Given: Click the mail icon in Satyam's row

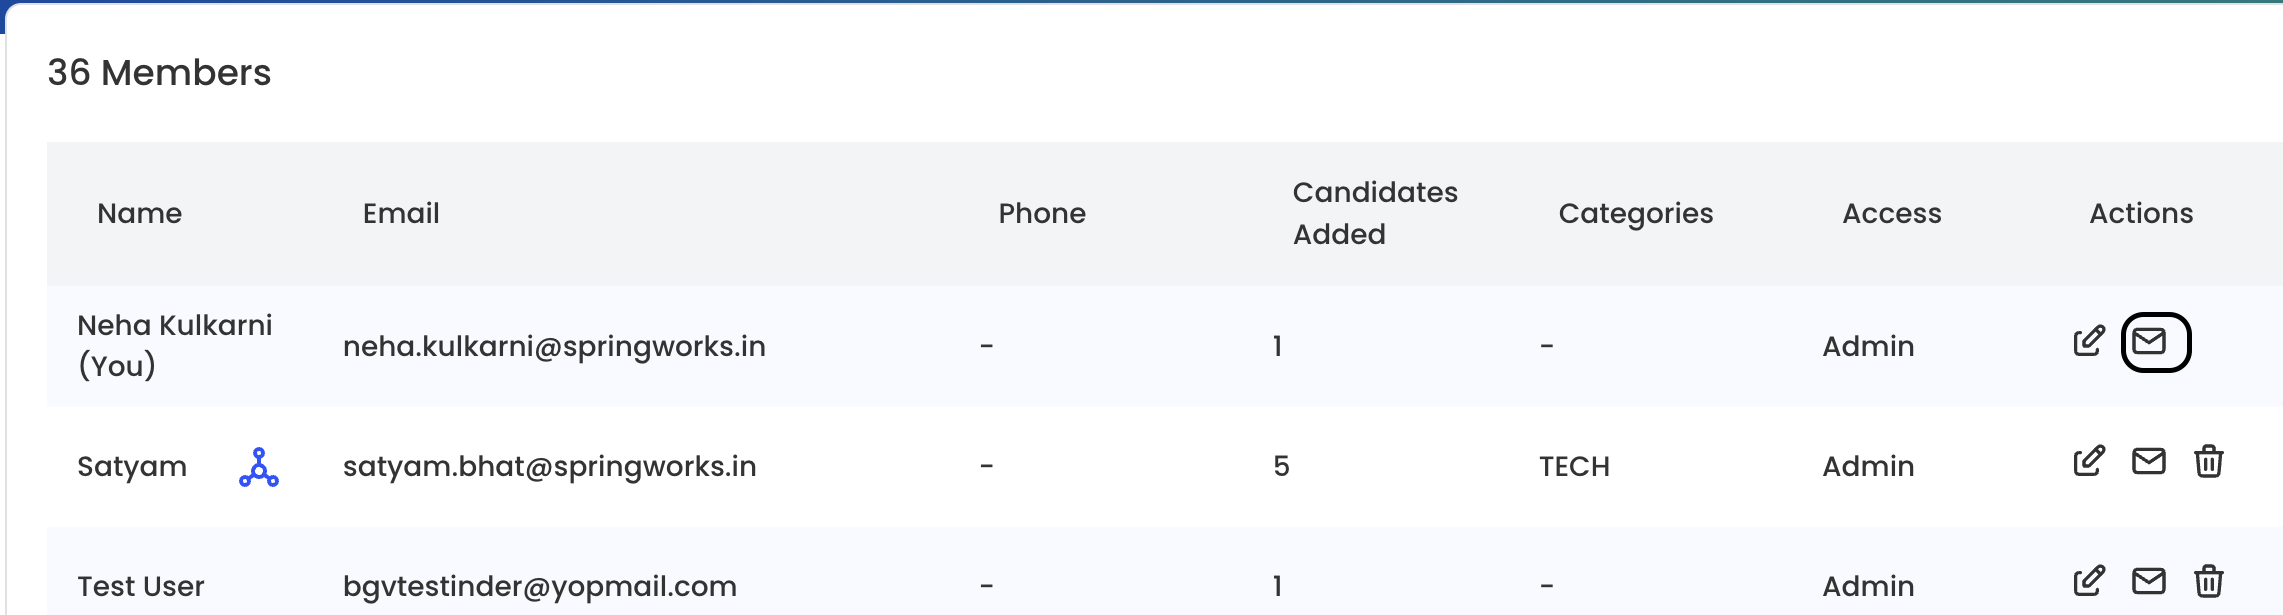Looking at the screenshot, I should pos(2149,462).
